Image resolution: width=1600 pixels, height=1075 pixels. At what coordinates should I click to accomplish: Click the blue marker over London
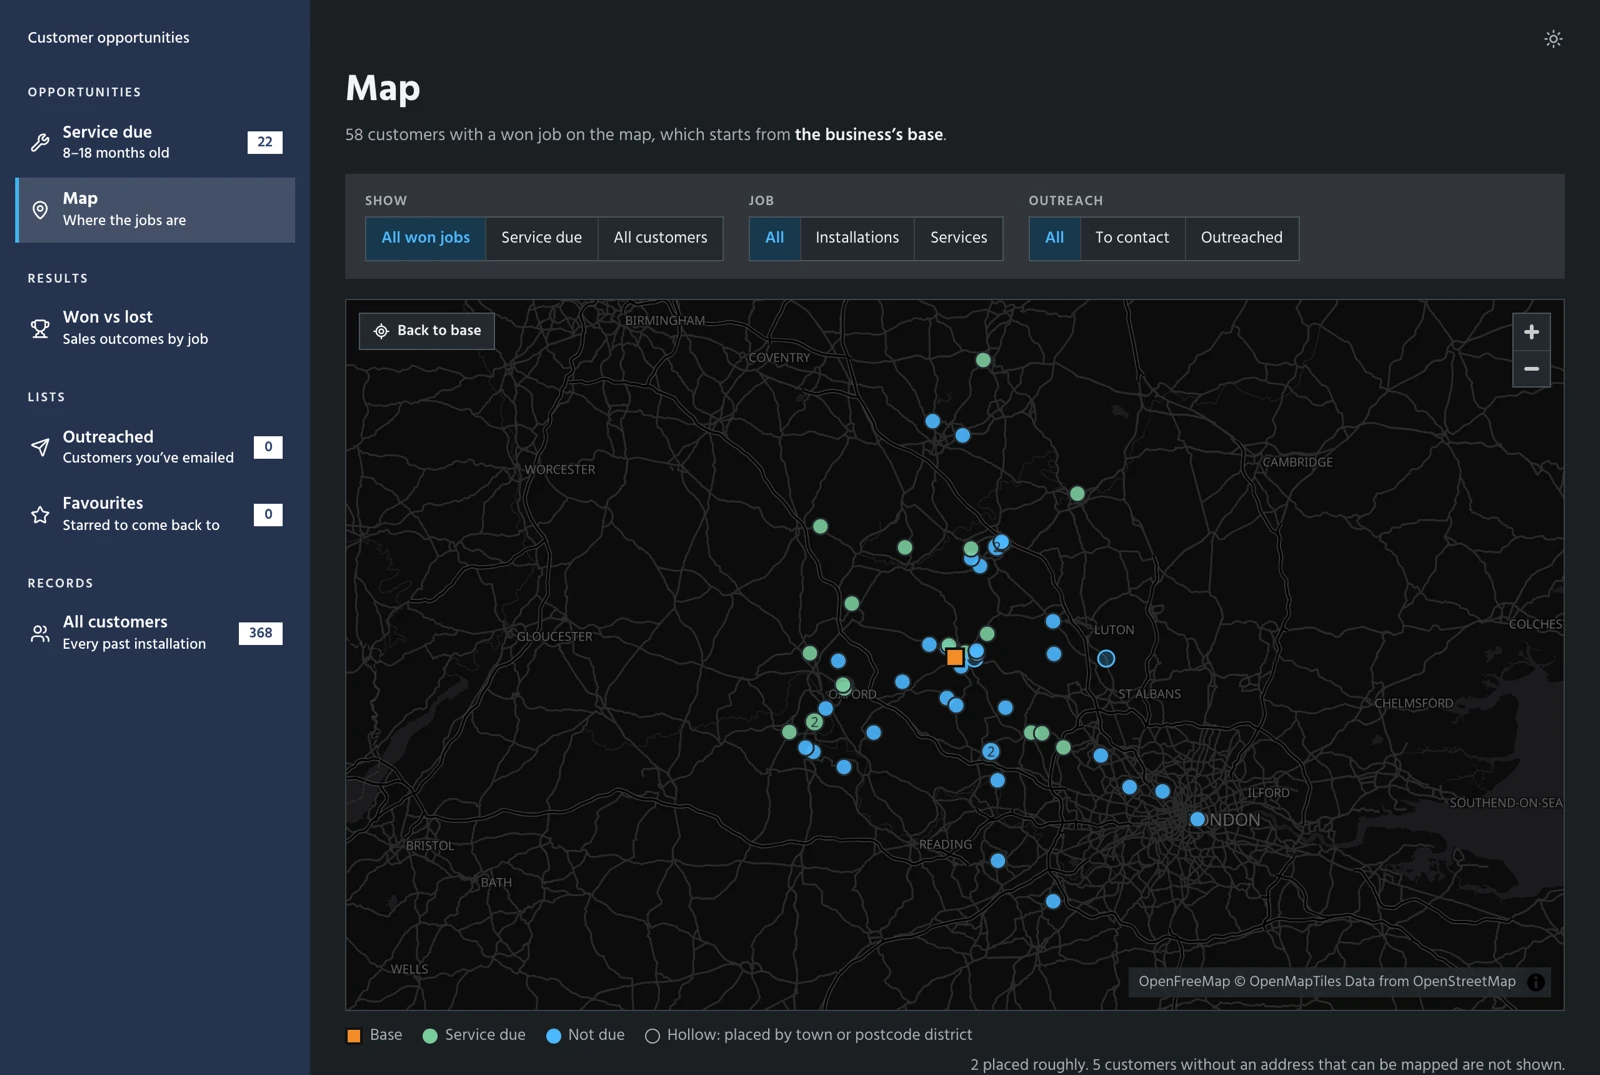click(x=1198, y=819)
